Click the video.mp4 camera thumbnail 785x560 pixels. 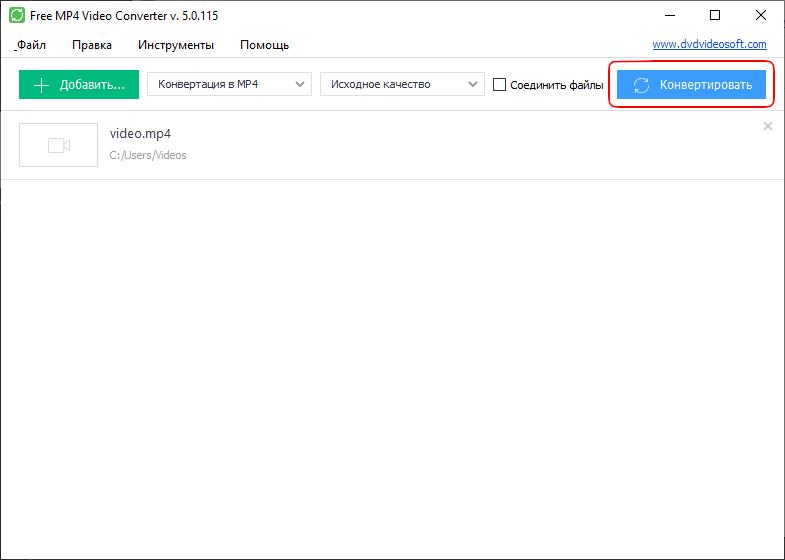point(59,145)
